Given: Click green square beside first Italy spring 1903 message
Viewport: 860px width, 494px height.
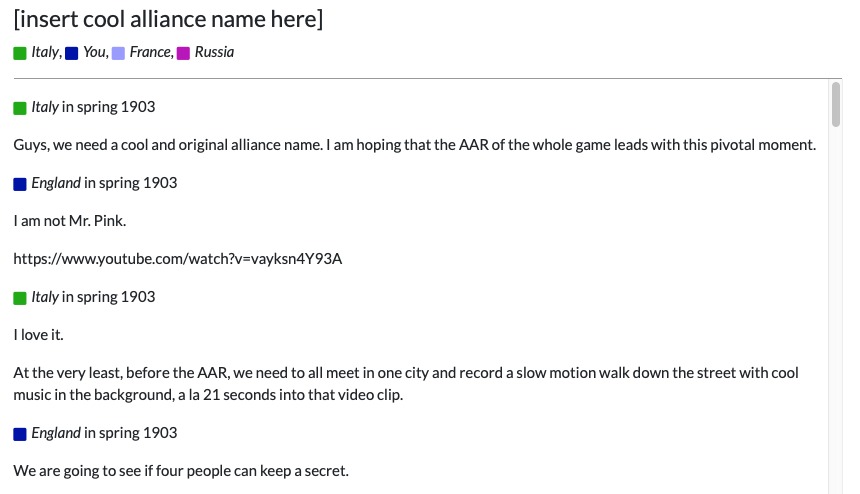Looking at the screenshot, I should click(x=20, y=108).
